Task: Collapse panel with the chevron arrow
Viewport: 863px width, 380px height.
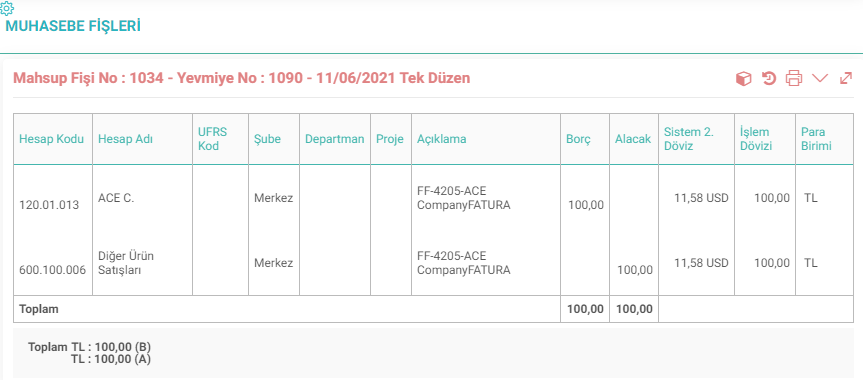Action: [820, 78]
